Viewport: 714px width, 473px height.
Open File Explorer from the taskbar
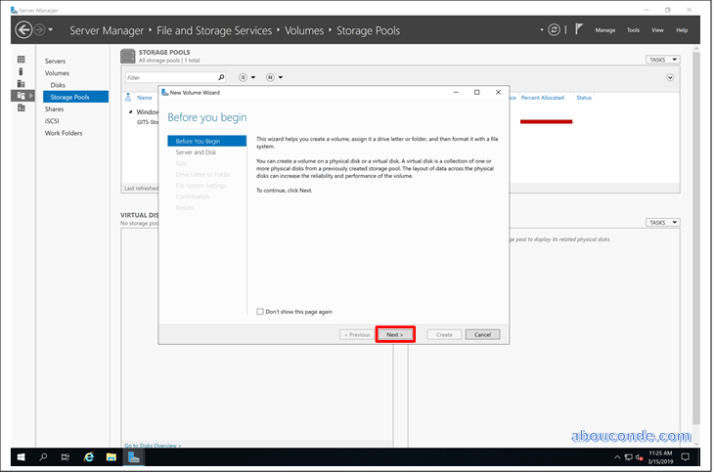click(111, 457)
